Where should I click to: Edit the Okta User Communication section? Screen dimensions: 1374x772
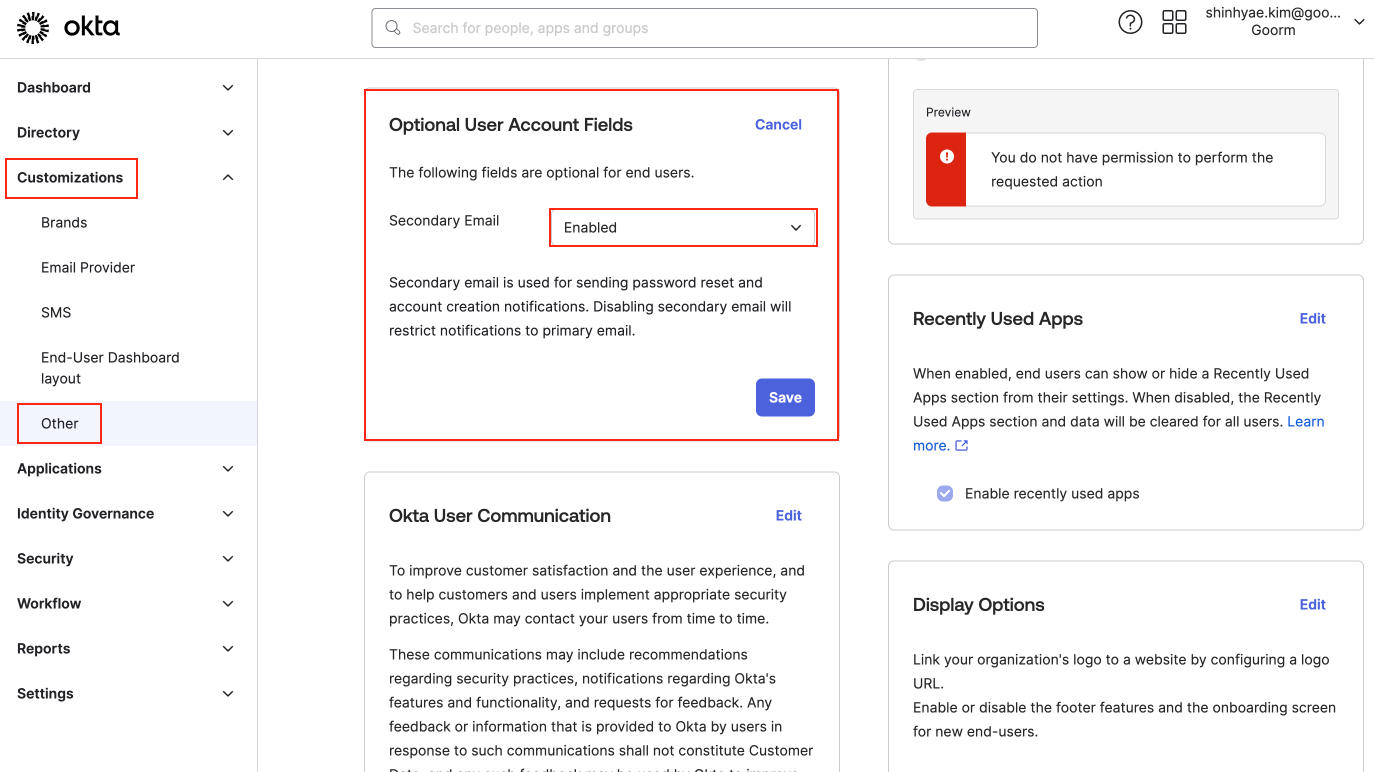[788, 516]
